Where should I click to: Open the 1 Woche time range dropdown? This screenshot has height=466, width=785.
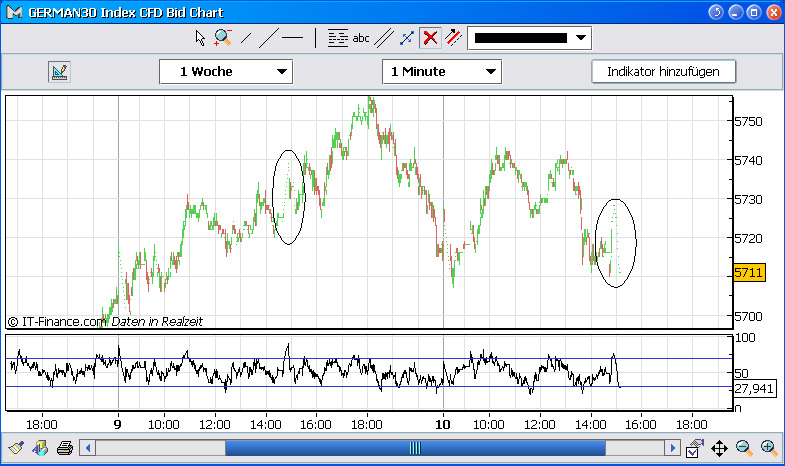(x=225, y=72)
